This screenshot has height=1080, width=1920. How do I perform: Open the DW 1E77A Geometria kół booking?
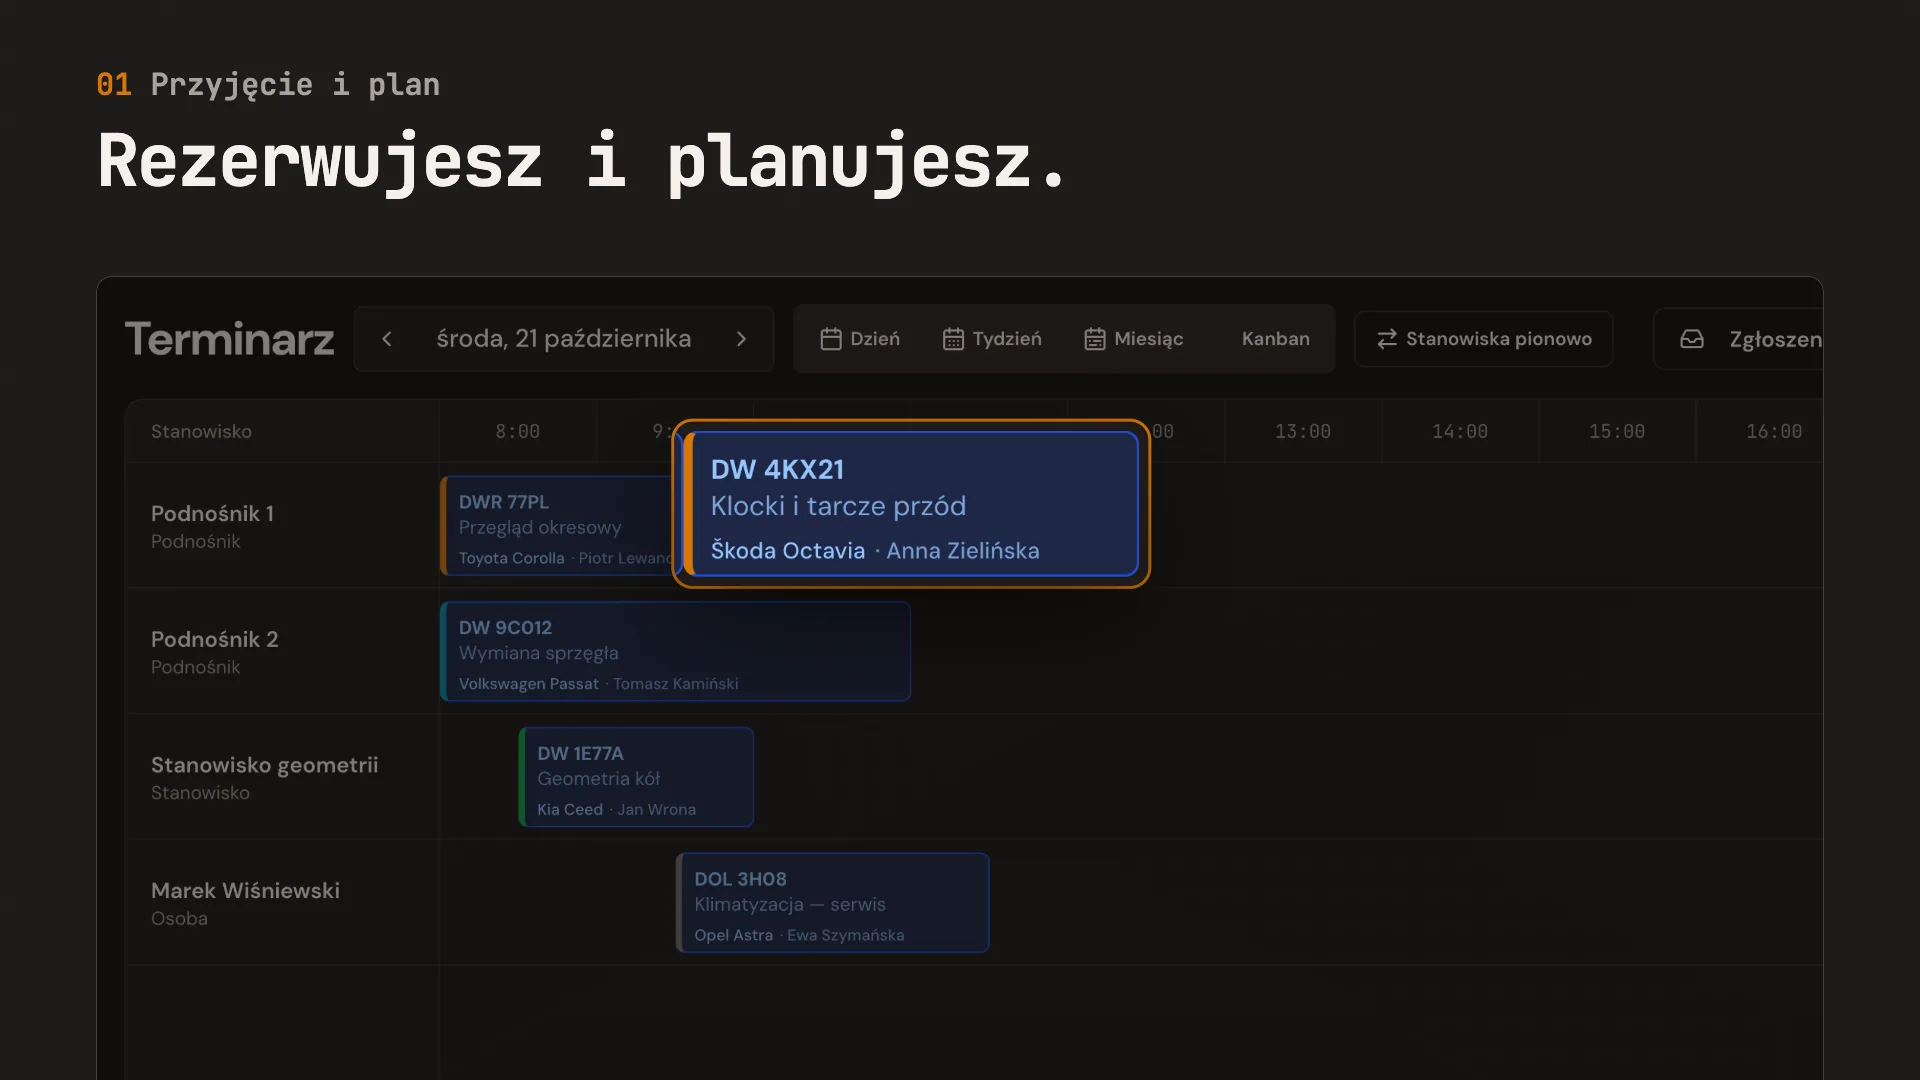coord(637,777)
